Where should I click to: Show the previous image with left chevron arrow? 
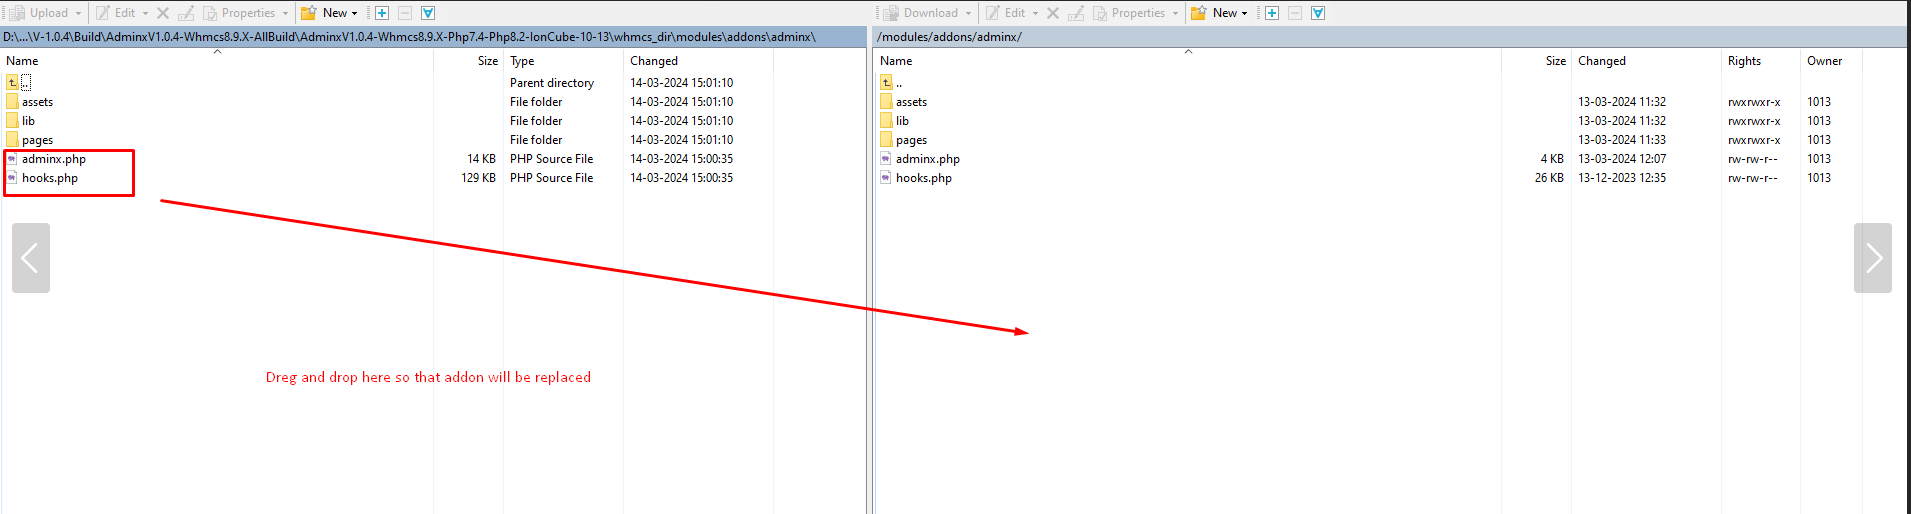click(31, 258)
